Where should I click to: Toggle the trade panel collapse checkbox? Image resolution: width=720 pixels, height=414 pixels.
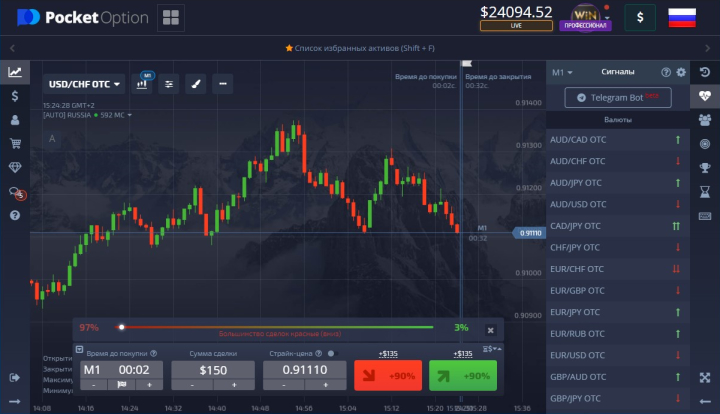click(79, 350)
